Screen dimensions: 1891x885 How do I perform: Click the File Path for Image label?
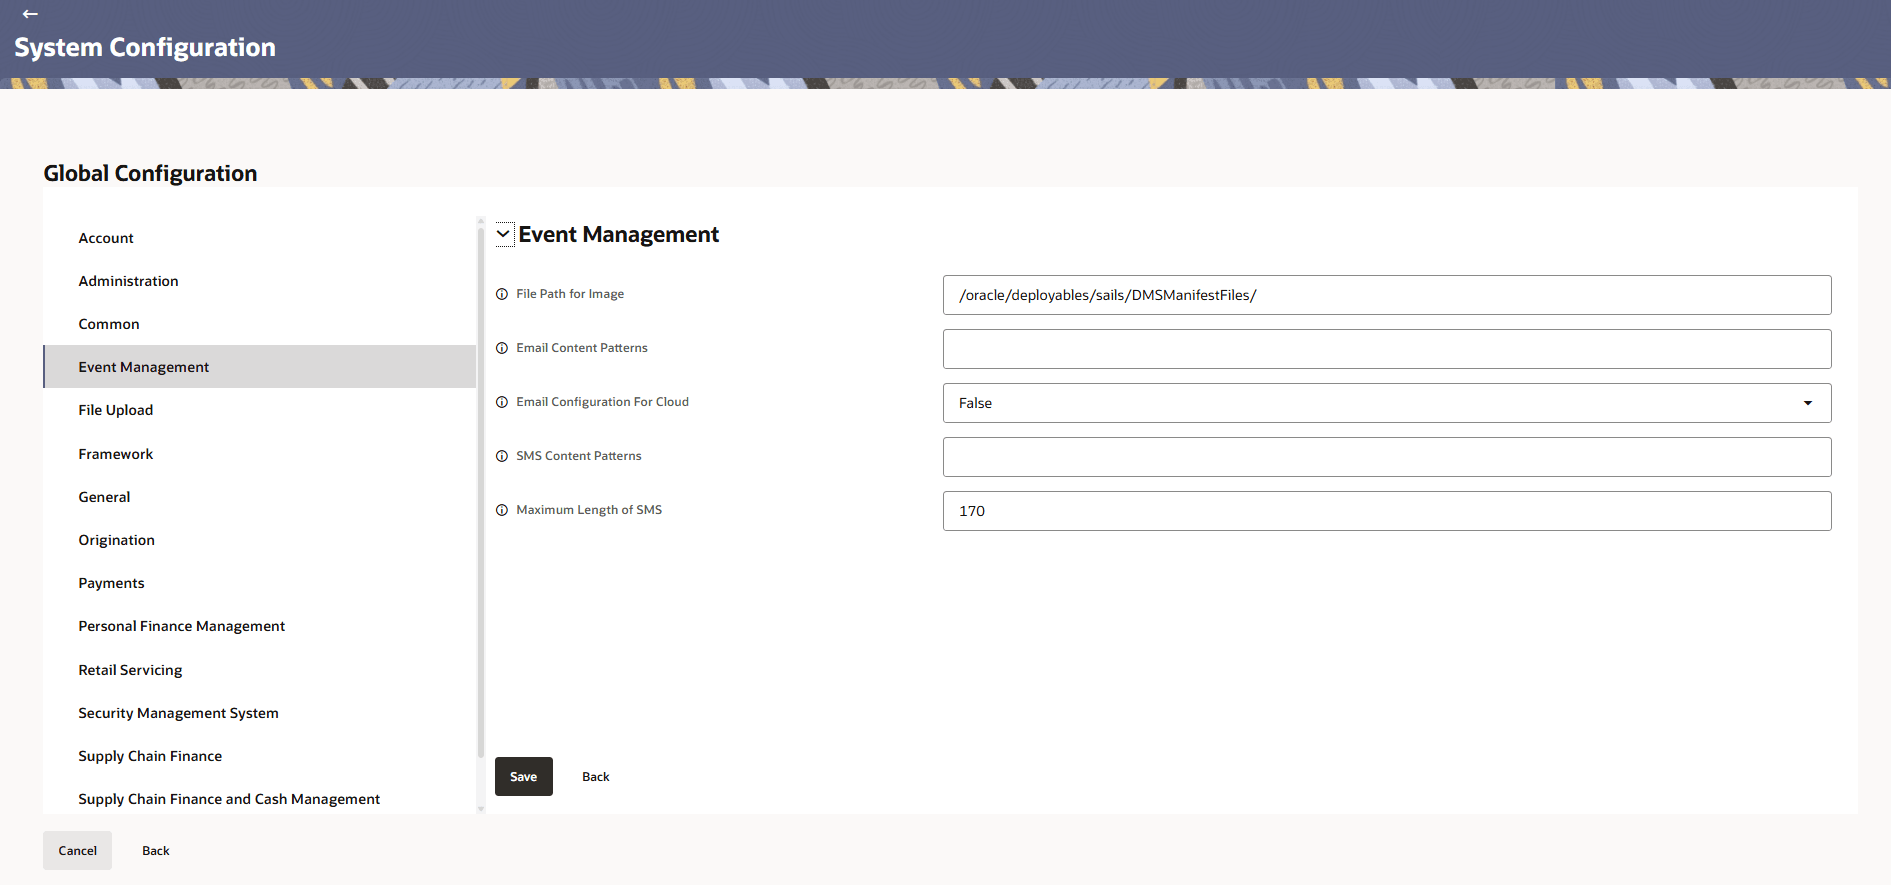570,294
